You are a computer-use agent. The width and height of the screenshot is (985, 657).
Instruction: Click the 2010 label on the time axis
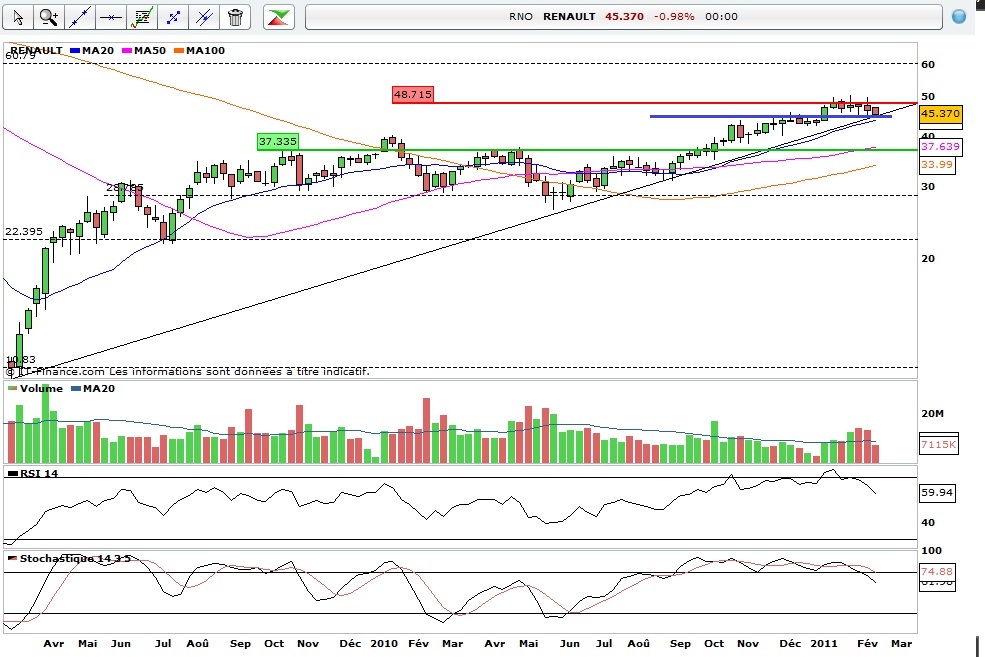click(384, 643)
